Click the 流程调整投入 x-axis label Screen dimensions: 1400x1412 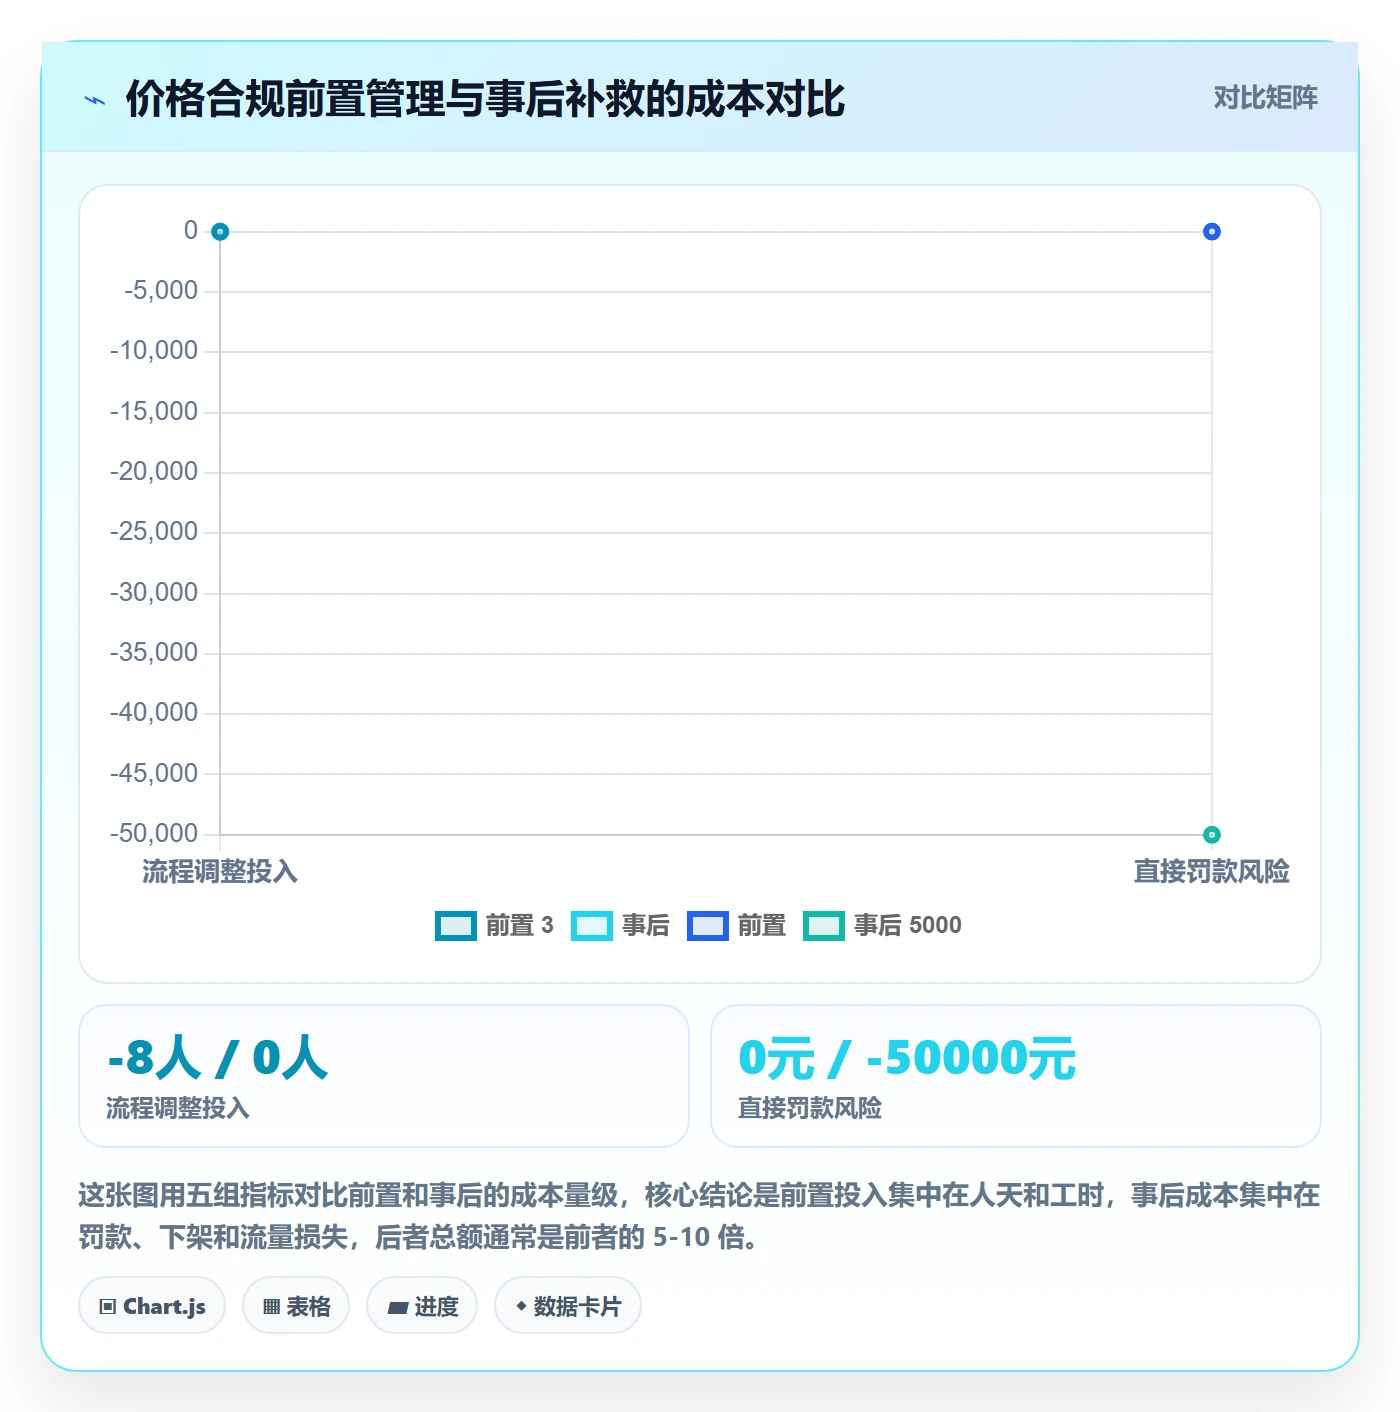[220, 871]
